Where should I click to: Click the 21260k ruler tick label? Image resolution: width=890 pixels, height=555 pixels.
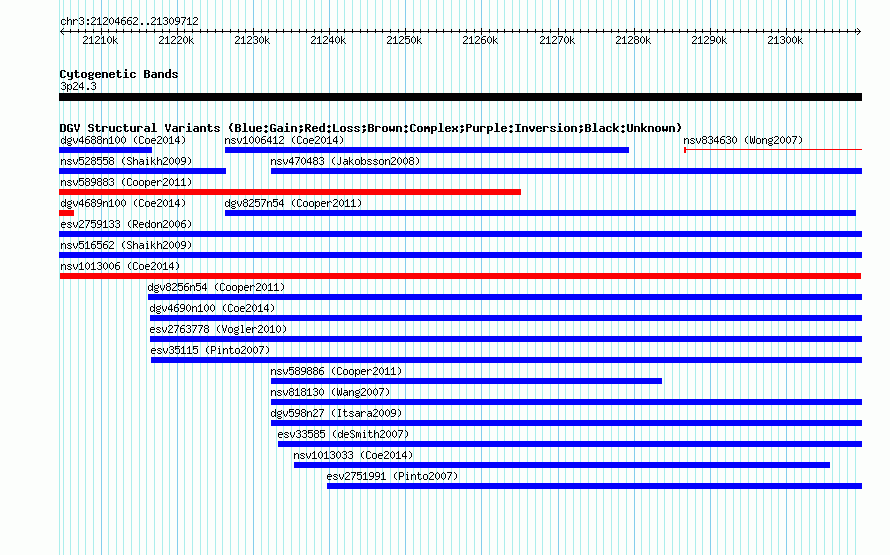(x=481, y=40)
